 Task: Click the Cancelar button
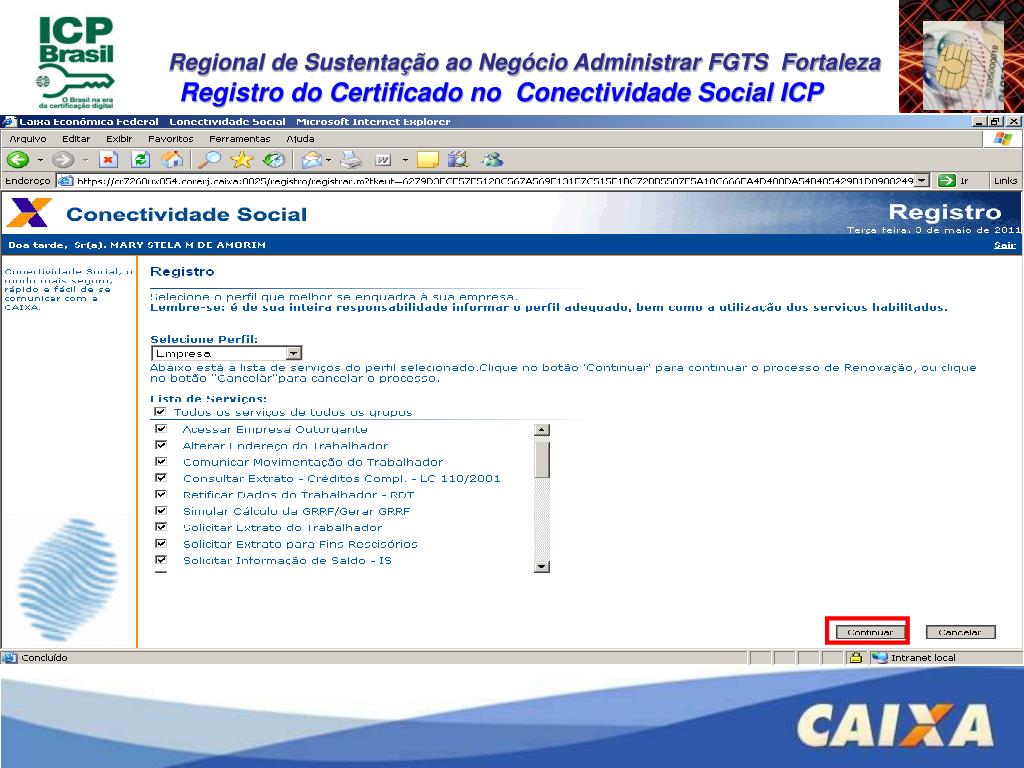(x=960, y=632)
